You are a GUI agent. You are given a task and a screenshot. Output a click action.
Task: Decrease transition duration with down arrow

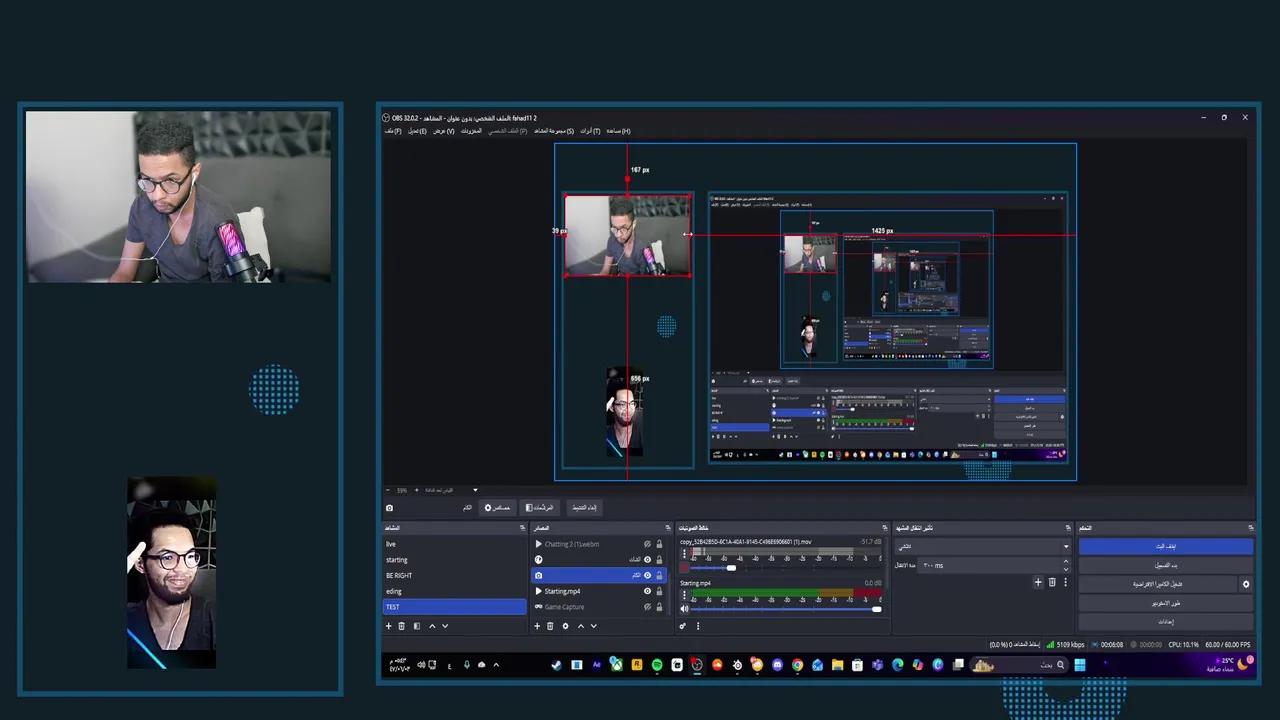tap(1066, 569)
